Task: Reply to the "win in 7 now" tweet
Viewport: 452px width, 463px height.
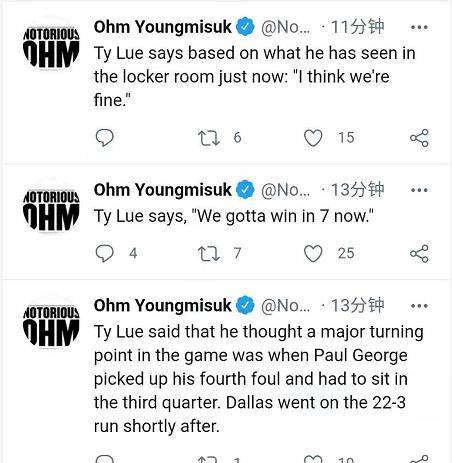Action: (105, 253)
